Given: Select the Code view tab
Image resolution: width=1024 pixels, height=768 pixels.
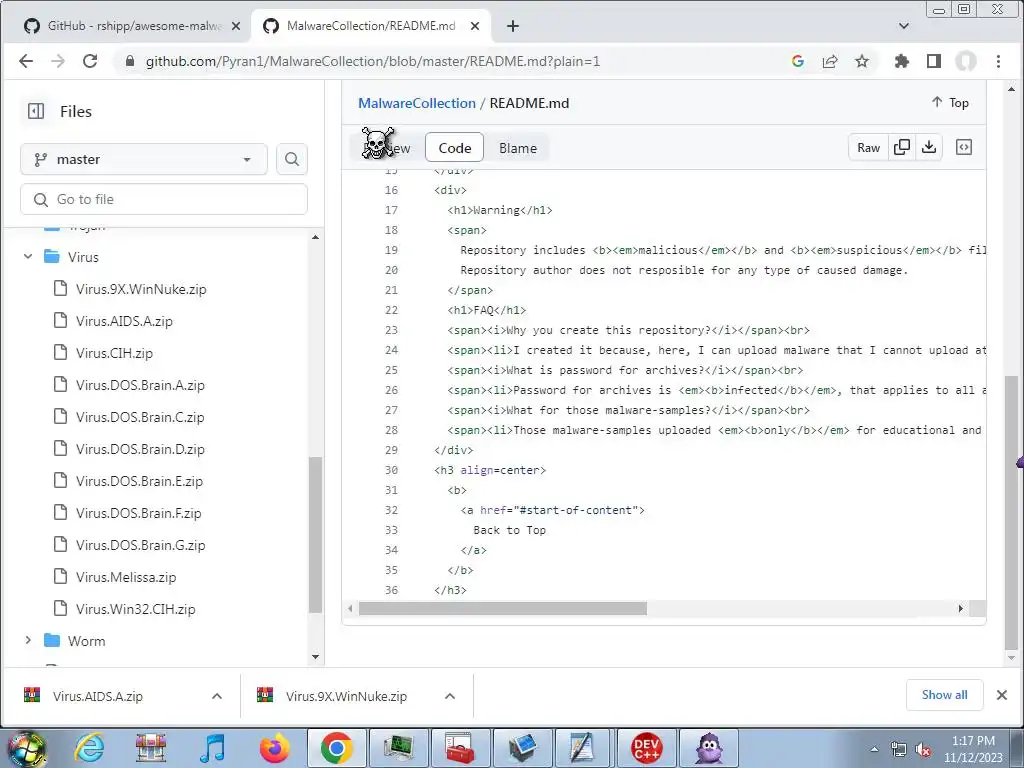Looking at the screenshot, I should click(x=455, y=148).
